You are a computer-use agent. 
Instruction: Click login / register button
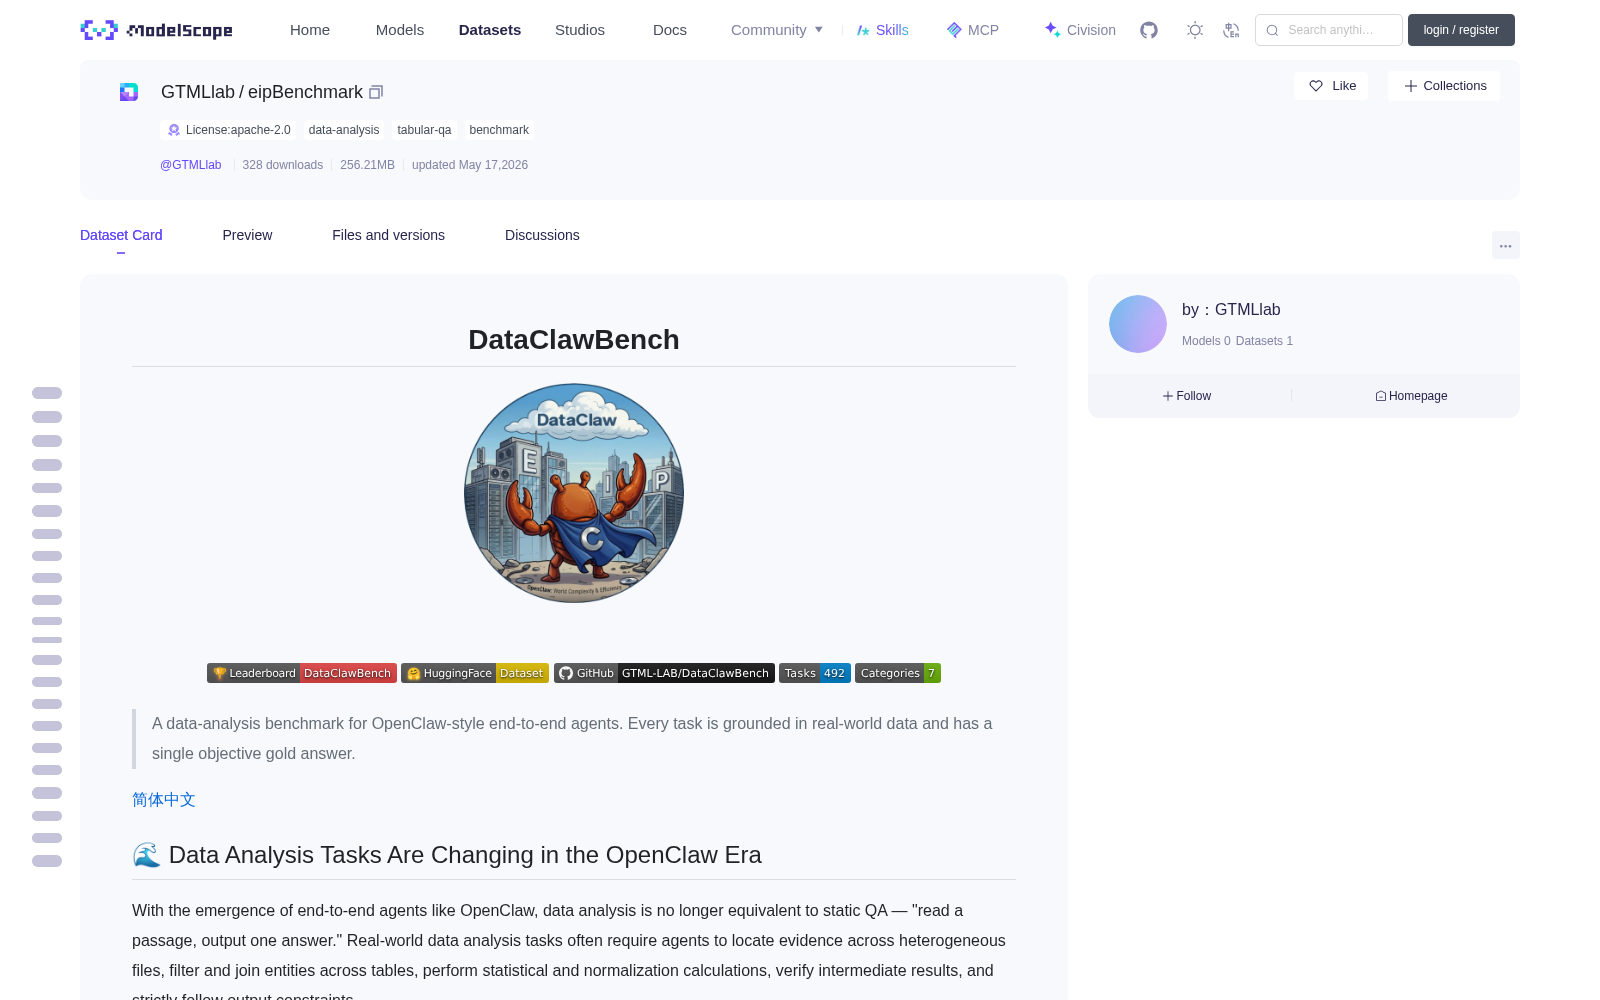1461,30
